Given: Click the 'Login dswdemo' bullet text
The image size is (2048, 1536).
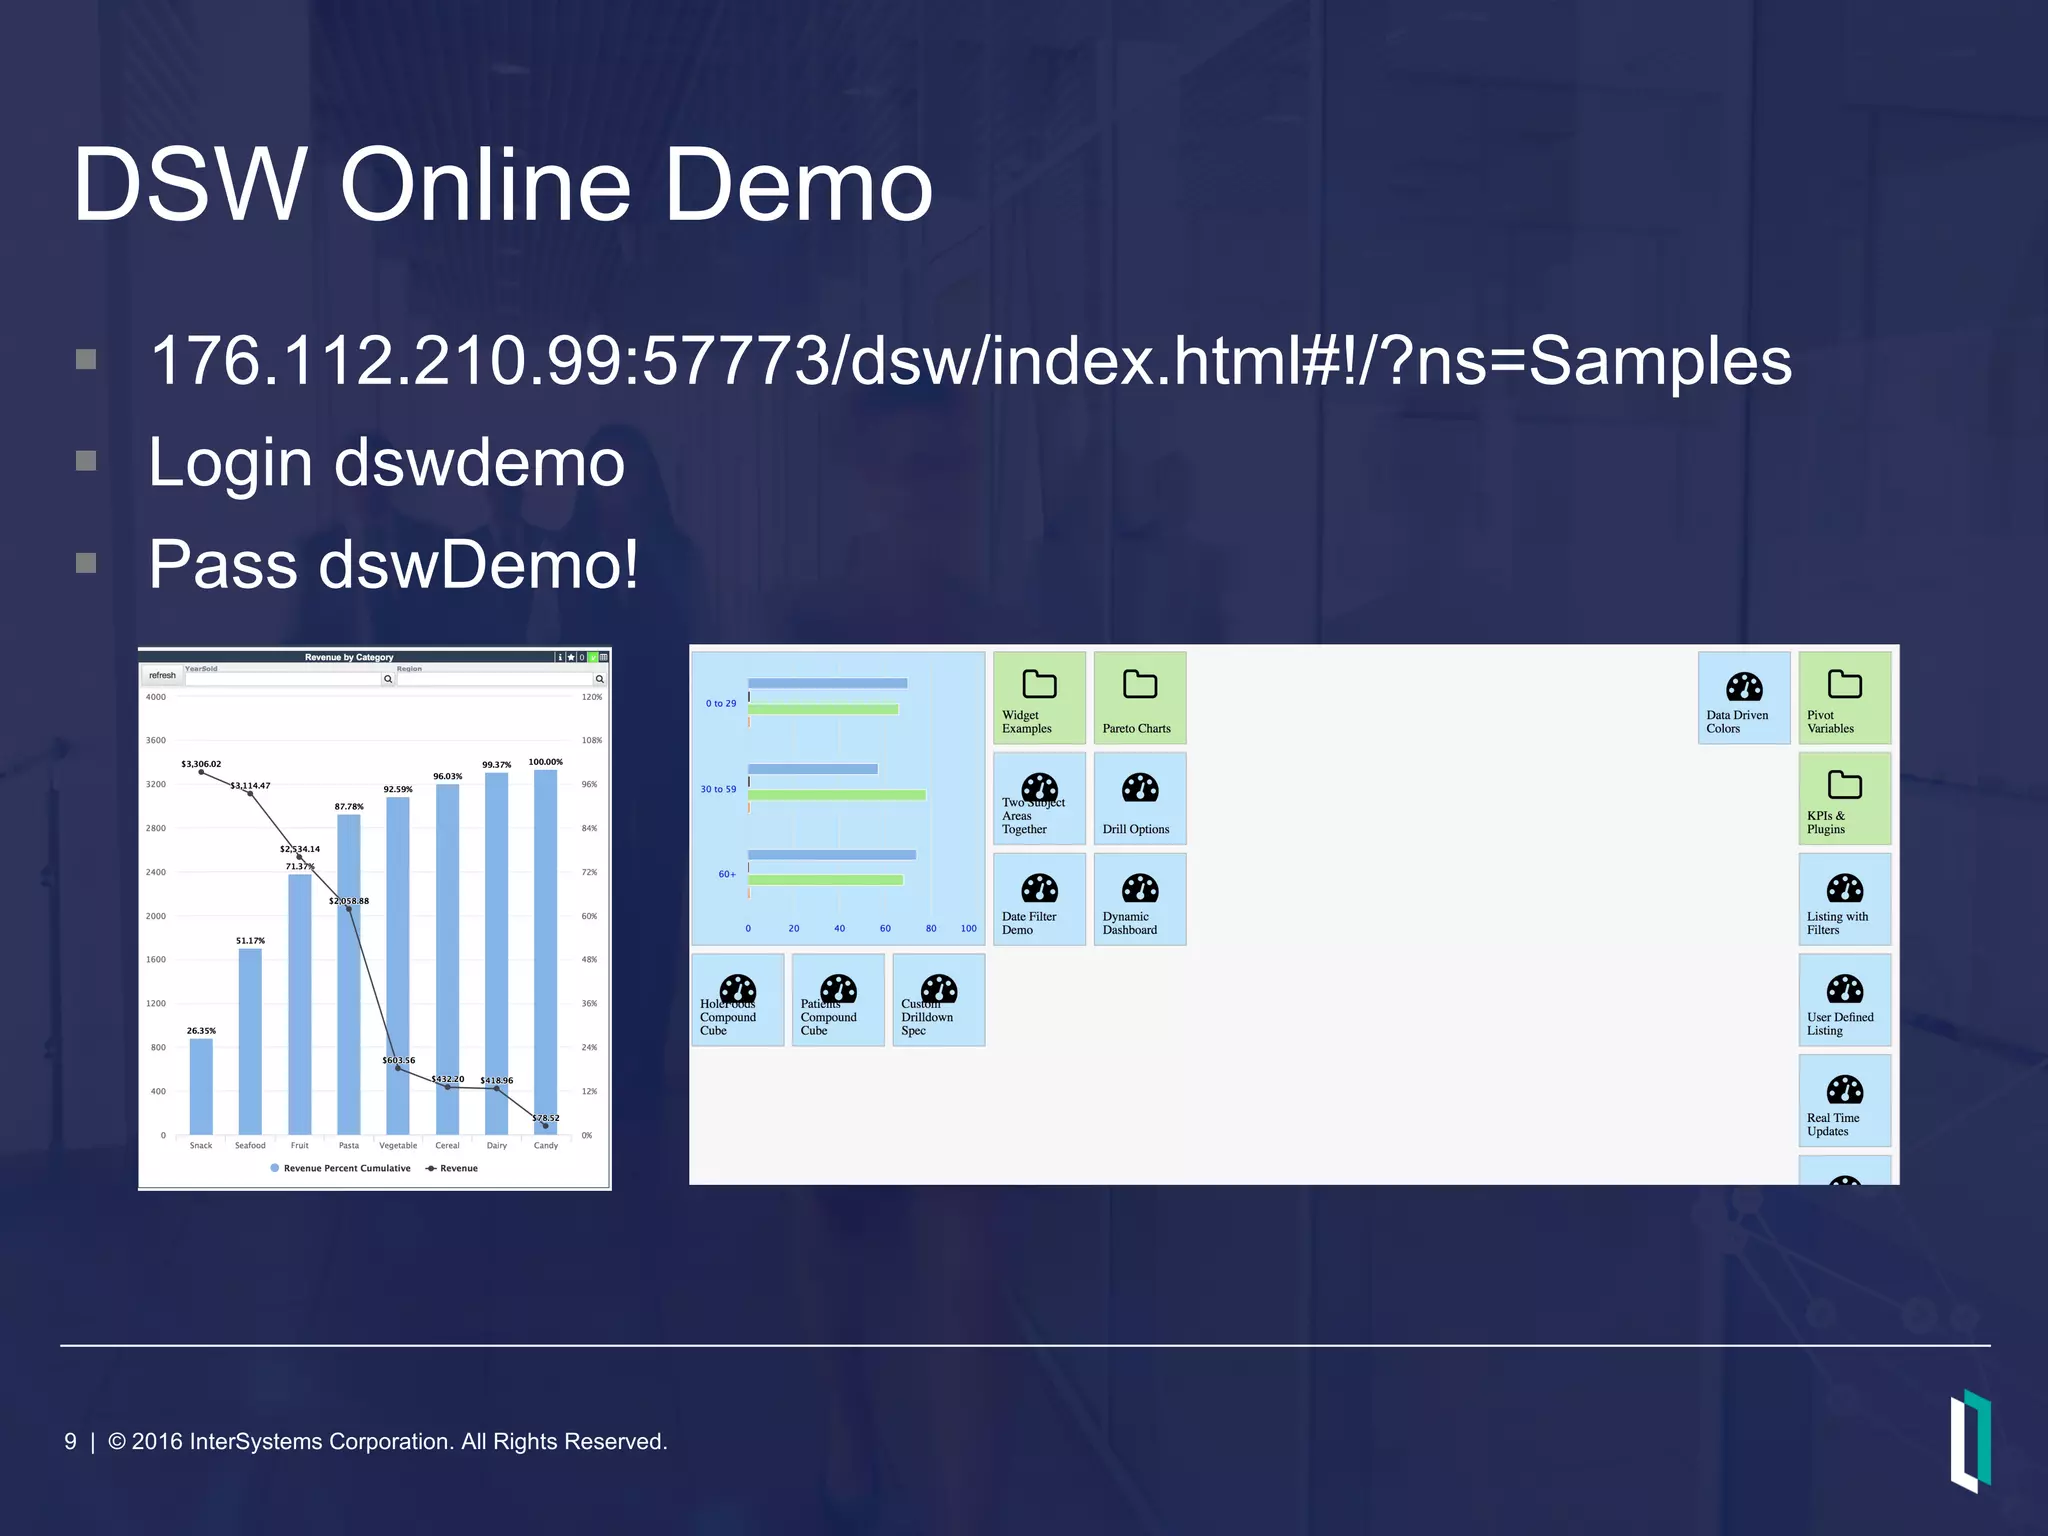Looking at the screenshot, I should 387,462.
